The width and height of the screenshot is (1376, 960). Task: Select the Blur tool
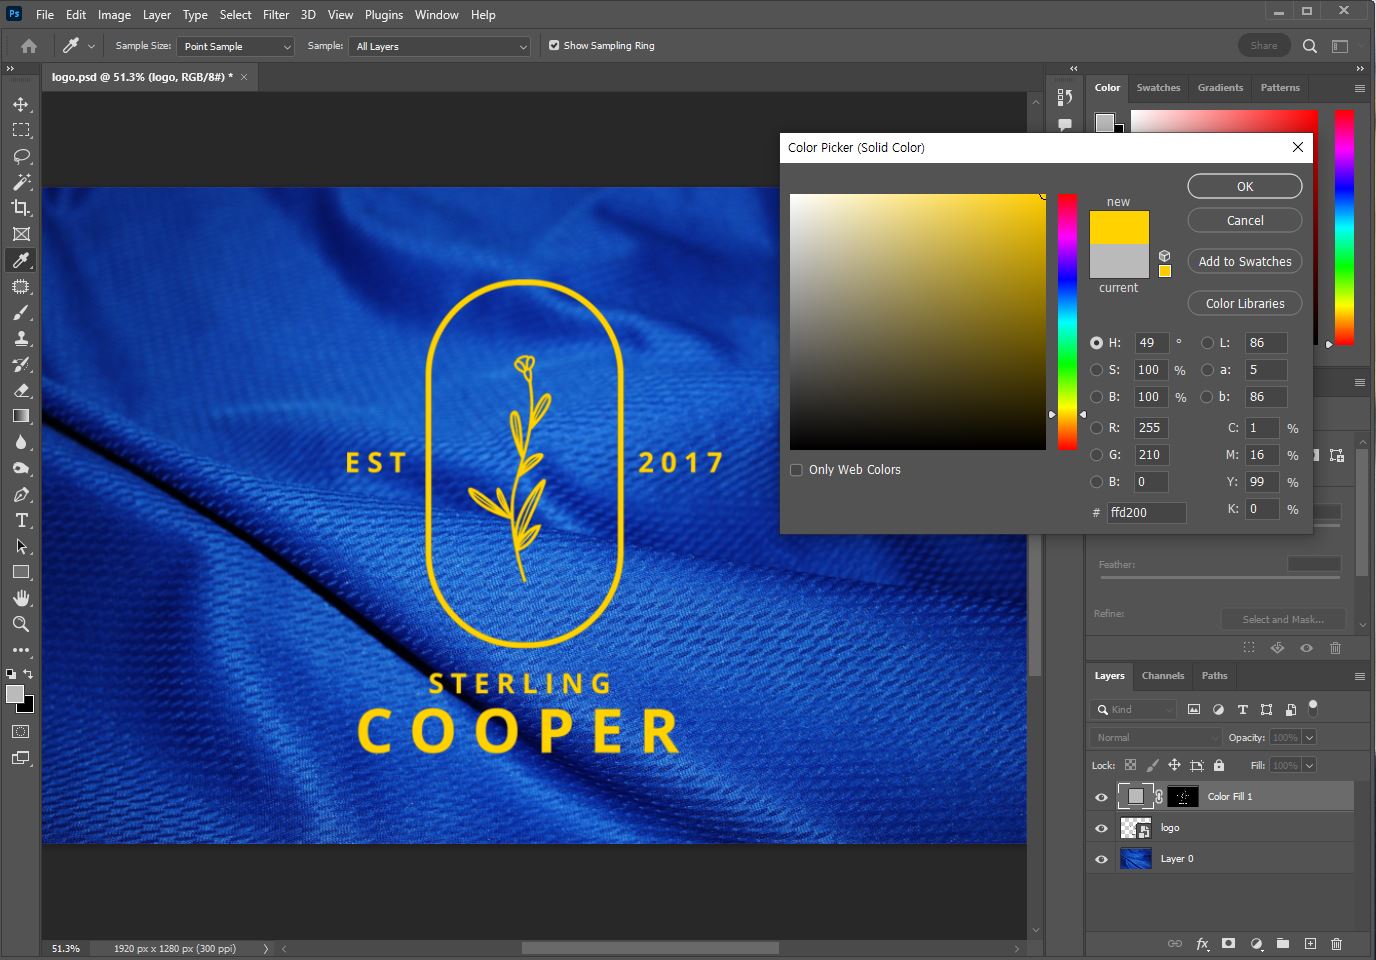pos(21,442)
